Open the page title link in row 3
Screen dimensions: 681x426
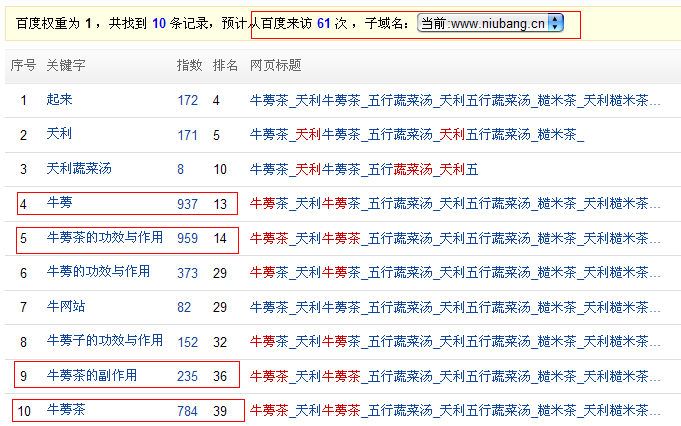pos(364,170)
